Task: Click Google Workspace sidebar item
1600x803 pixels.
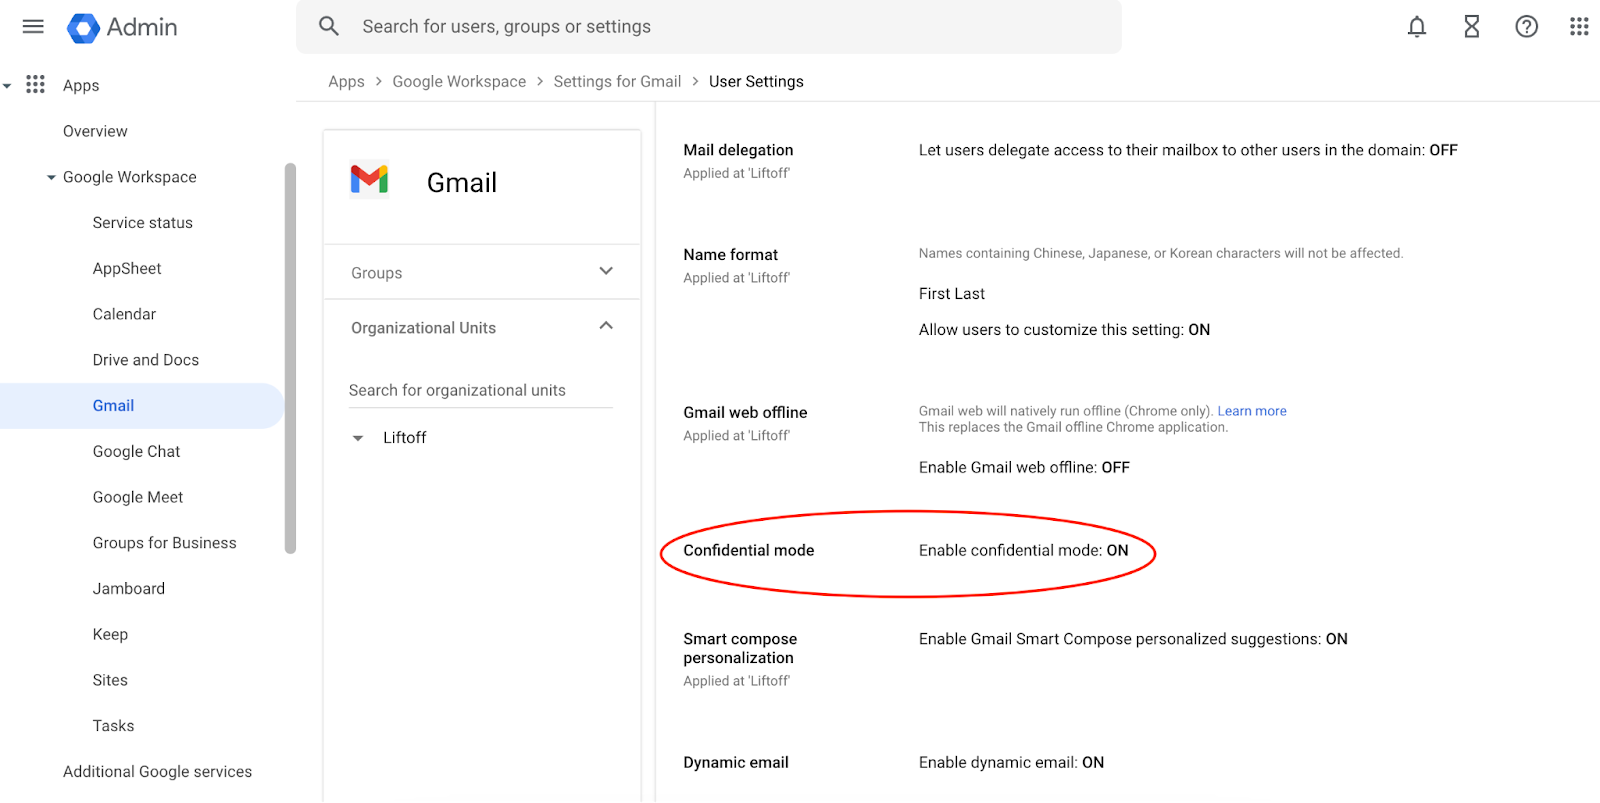Action: tap(129, 177)
